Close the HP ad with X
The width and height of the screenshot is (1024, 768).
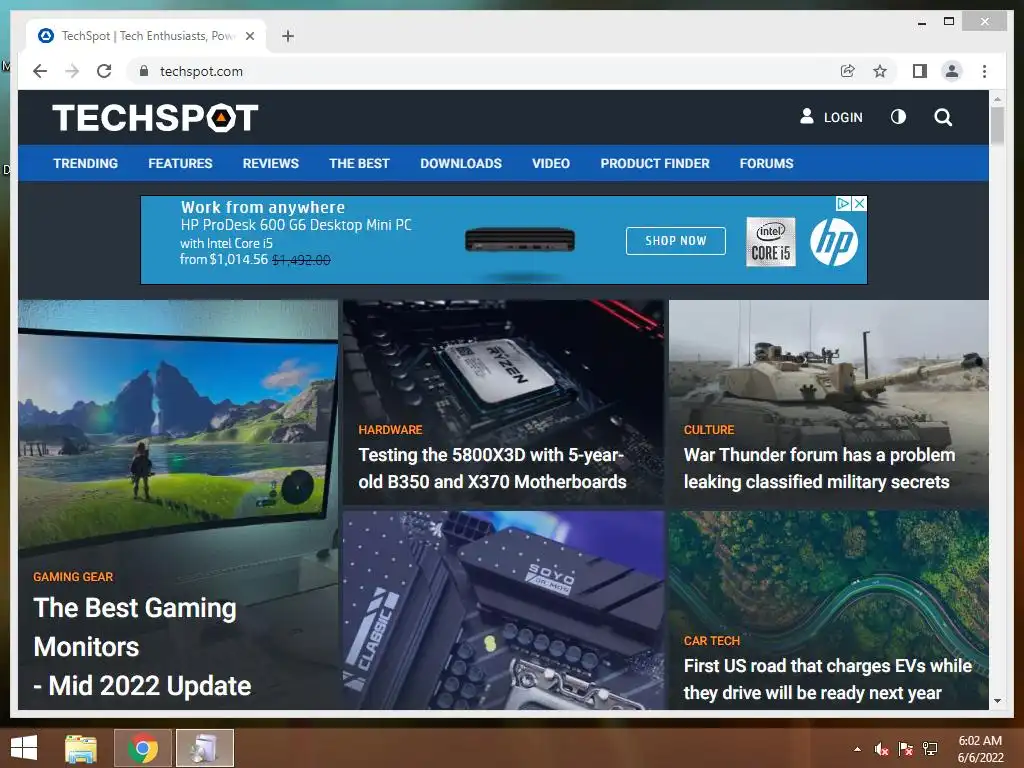(859, 203)
